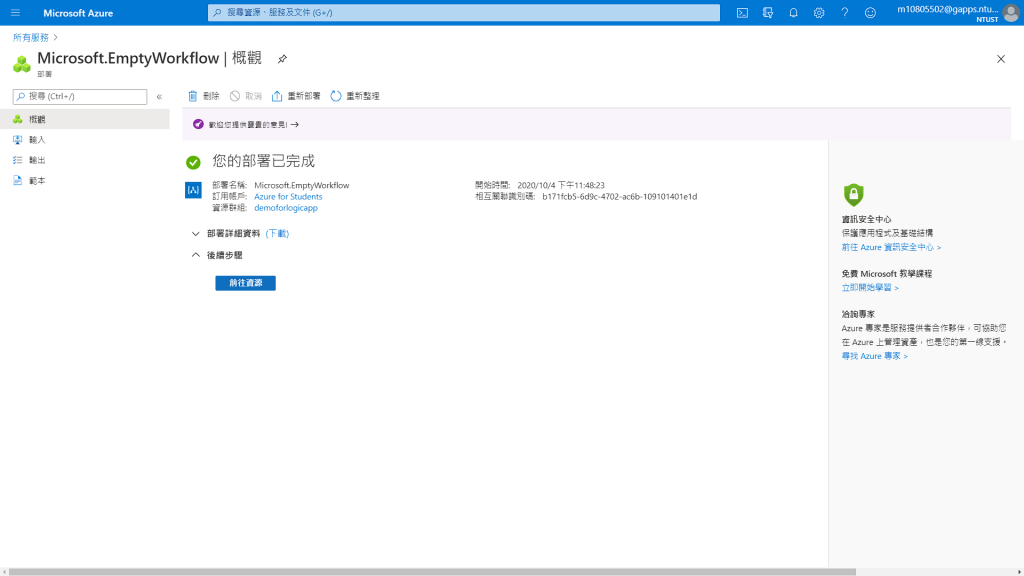Screen dimensions: 1024x576
Task: Open Azure for Students subscription link
Action: (x=288, y=197)
